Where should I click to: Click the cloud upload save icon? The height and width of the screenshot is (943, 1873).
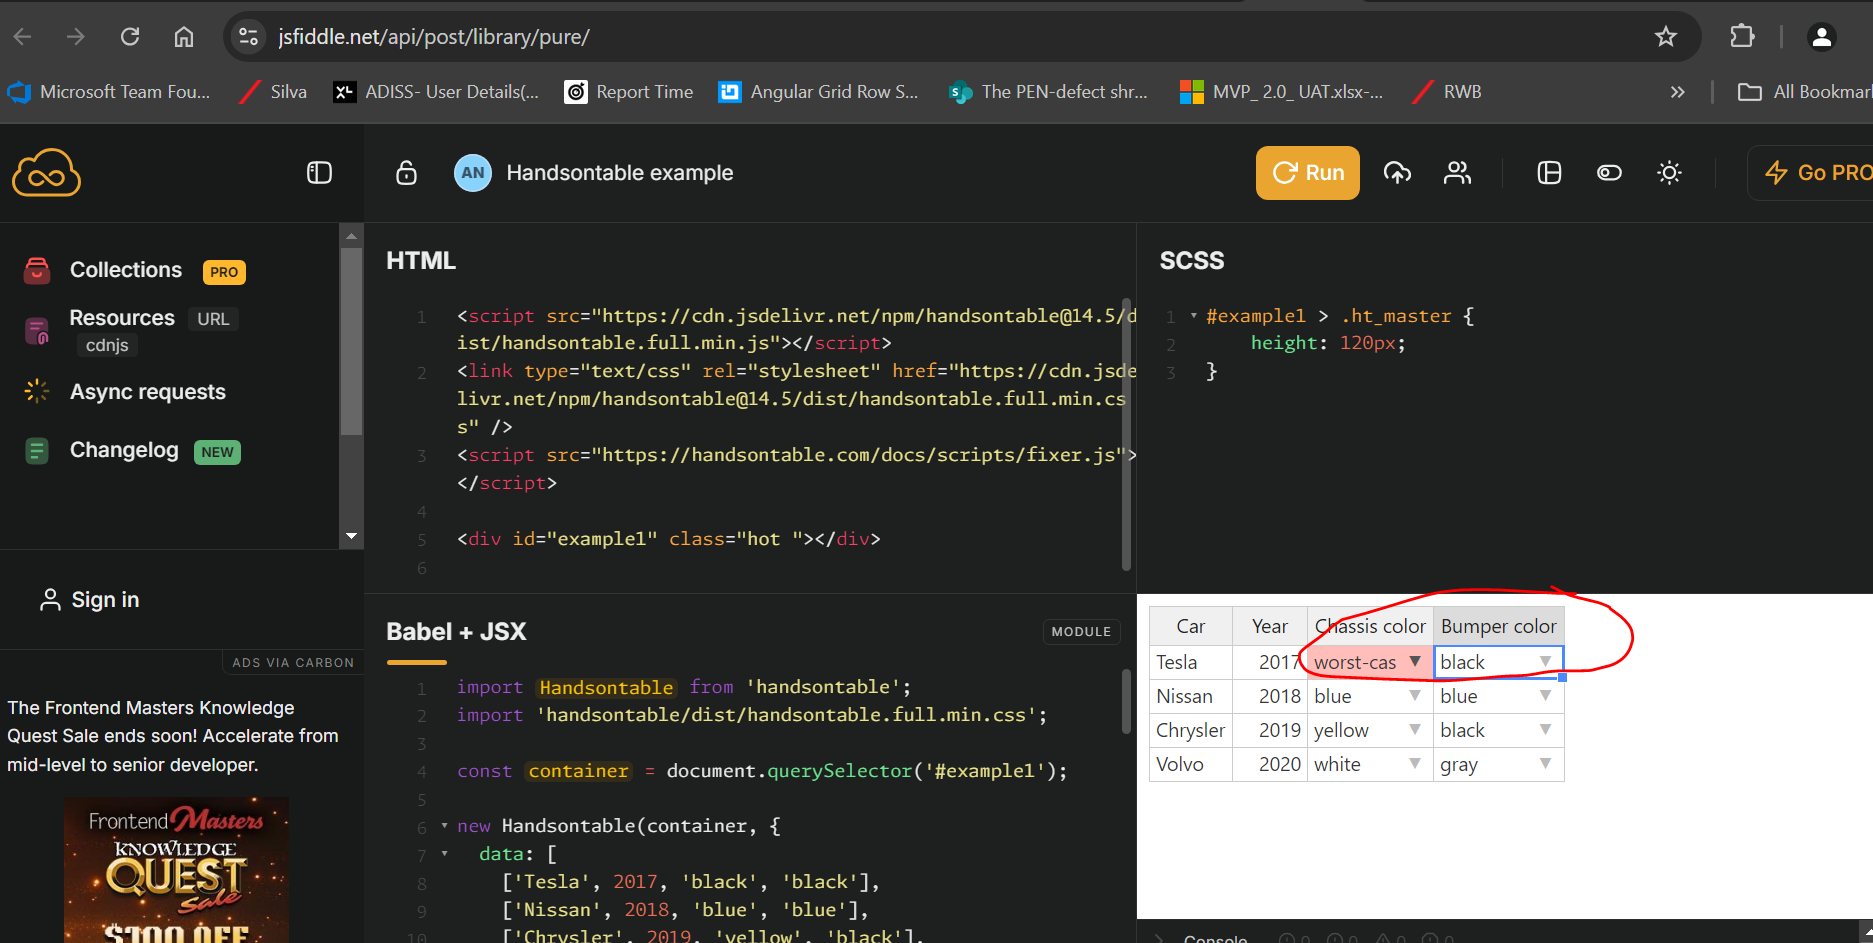pos(1397,173)
